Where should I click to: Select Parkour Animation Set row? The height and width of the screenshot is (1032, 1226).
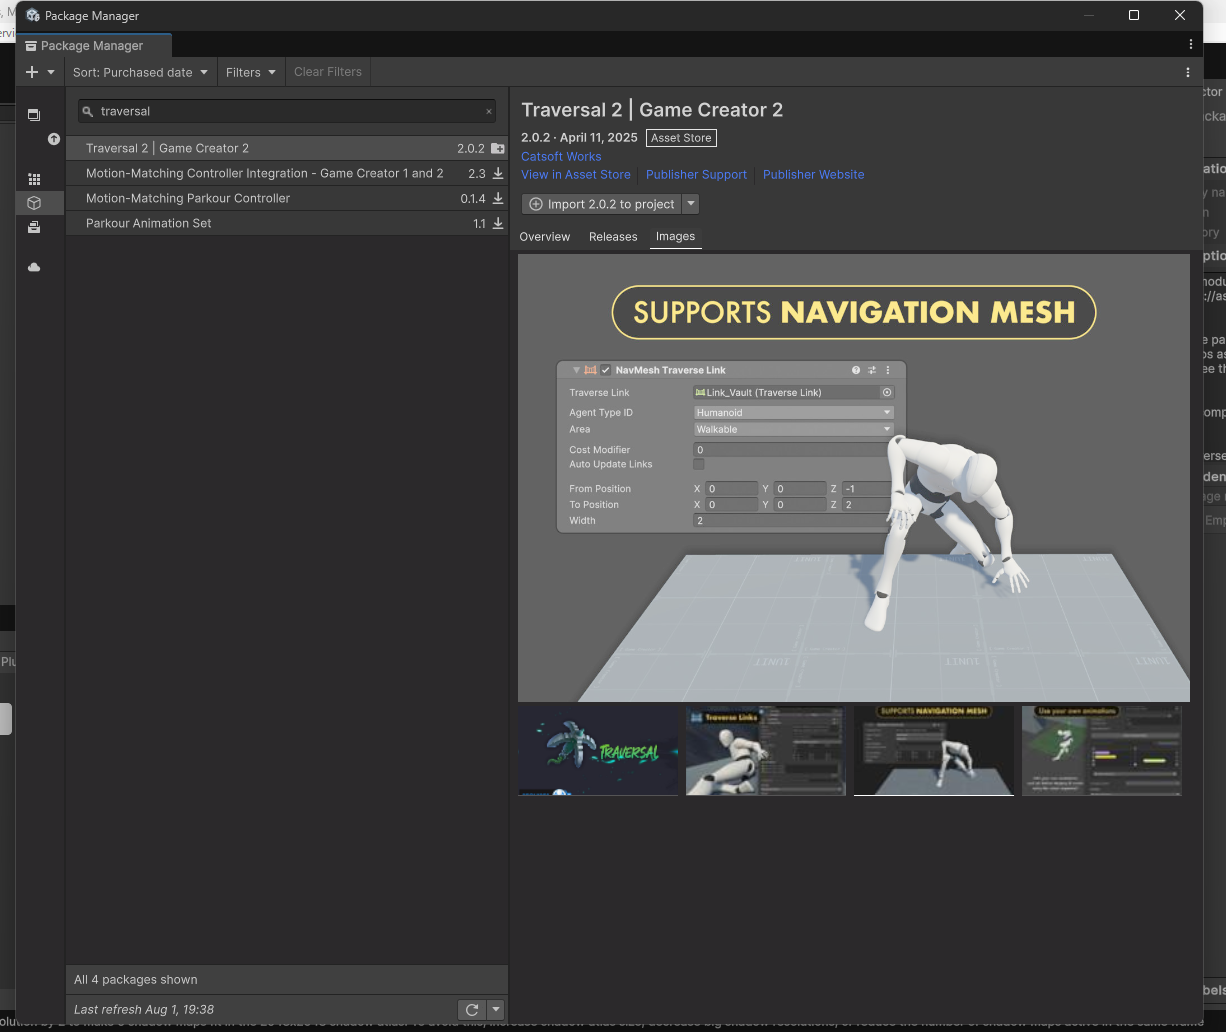click(287, 223)
